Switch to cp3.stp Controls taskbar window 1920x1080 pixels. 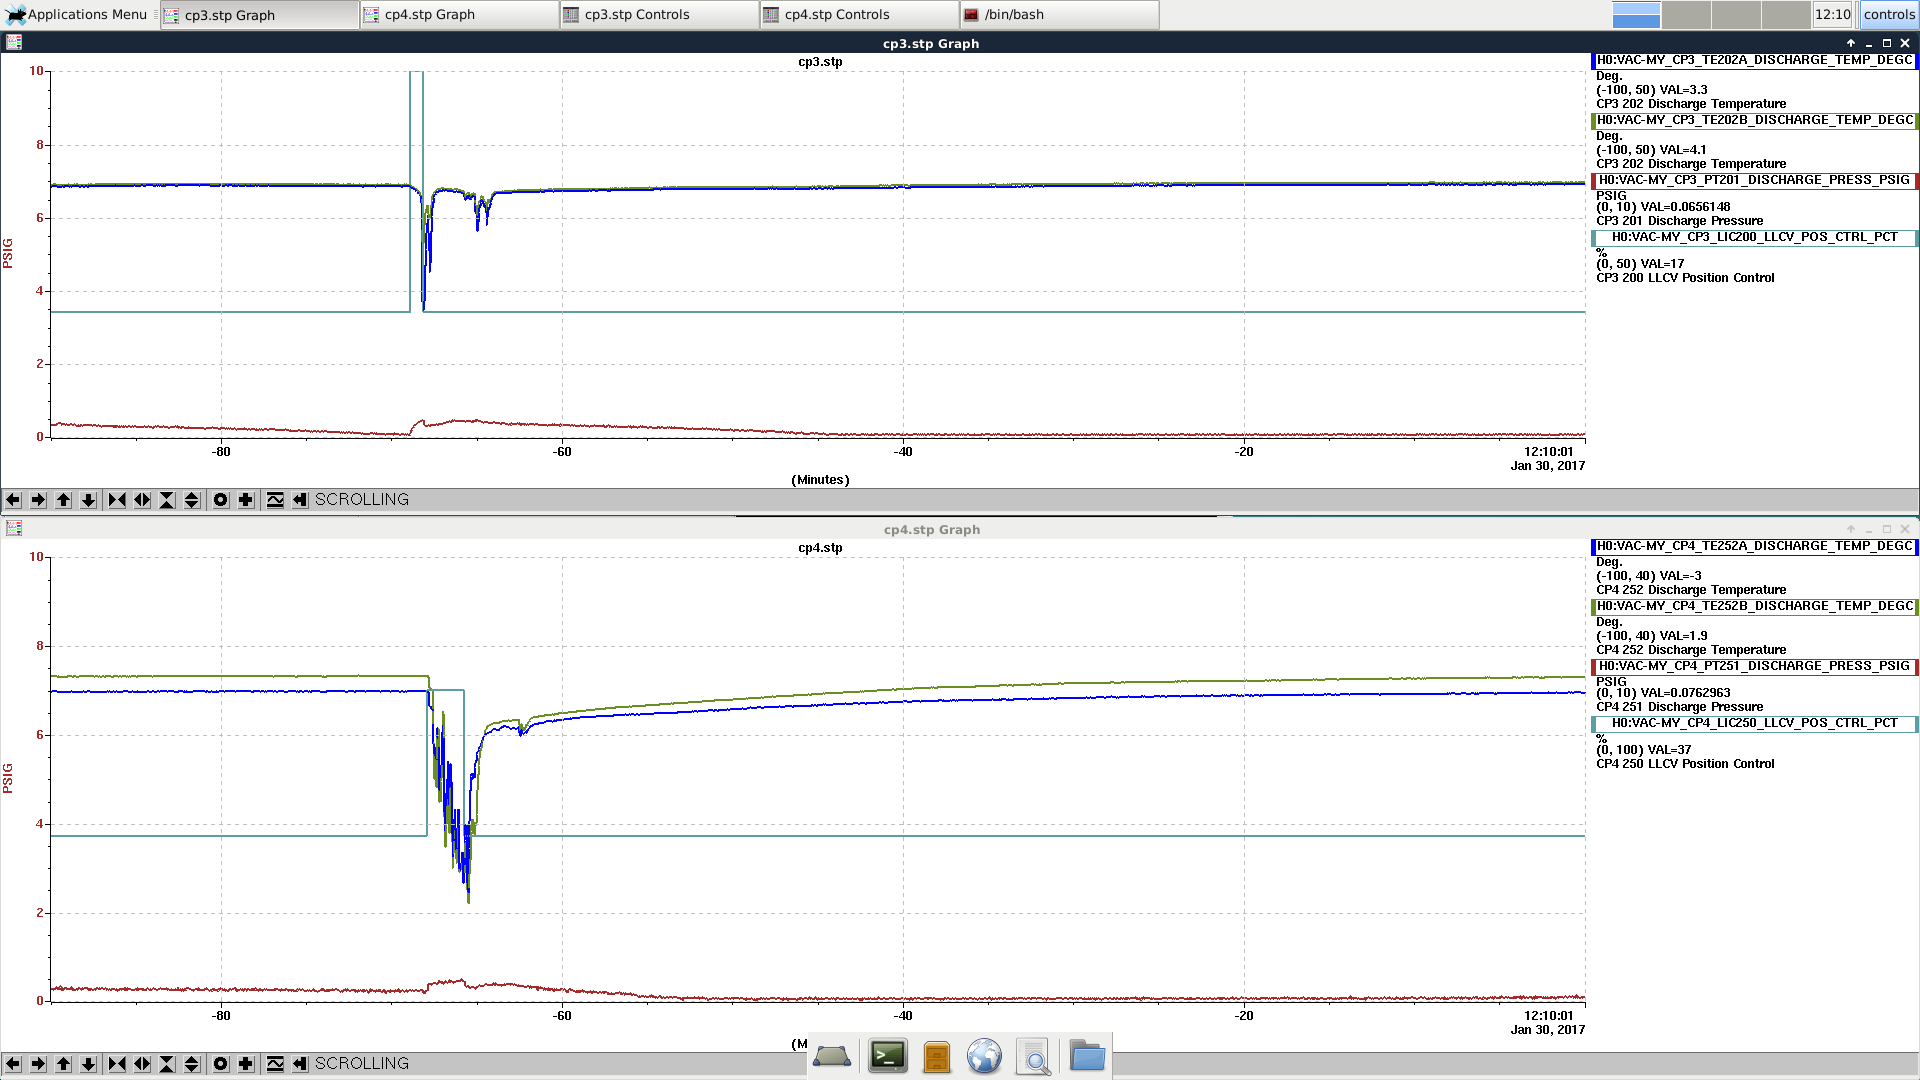660,15
